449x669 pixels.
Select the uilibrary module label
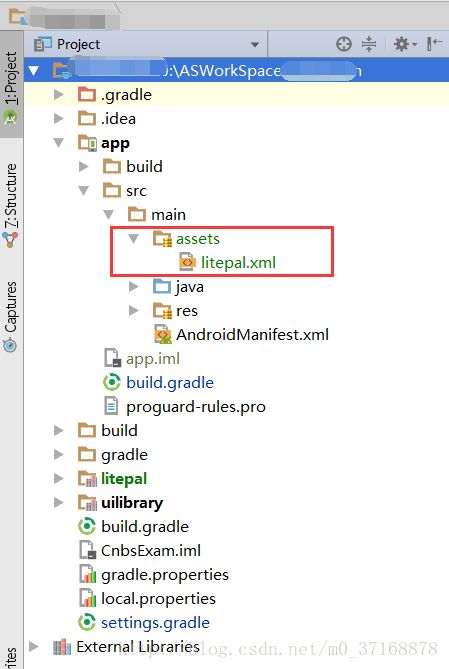point(132,503)
